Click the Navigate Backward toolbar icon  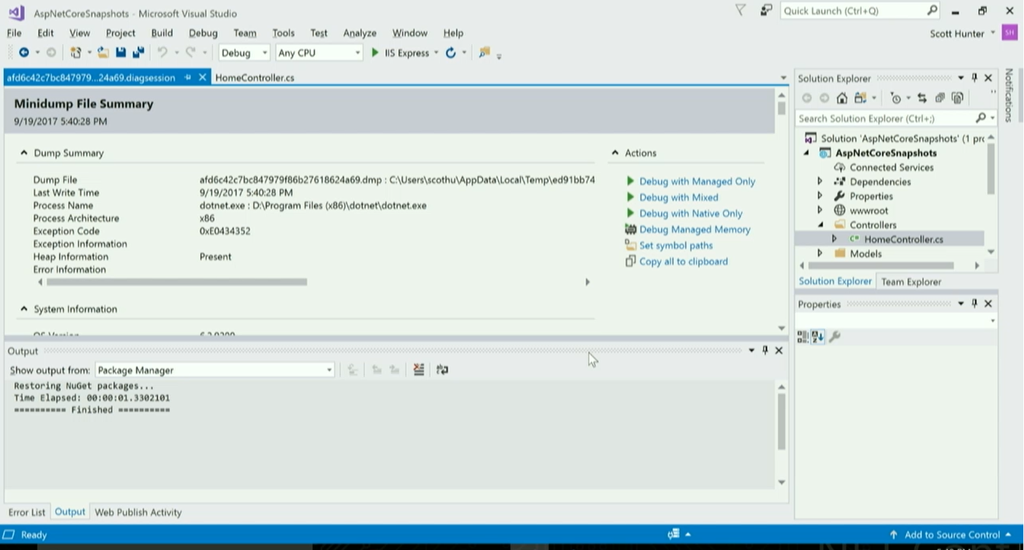[24, 53]
